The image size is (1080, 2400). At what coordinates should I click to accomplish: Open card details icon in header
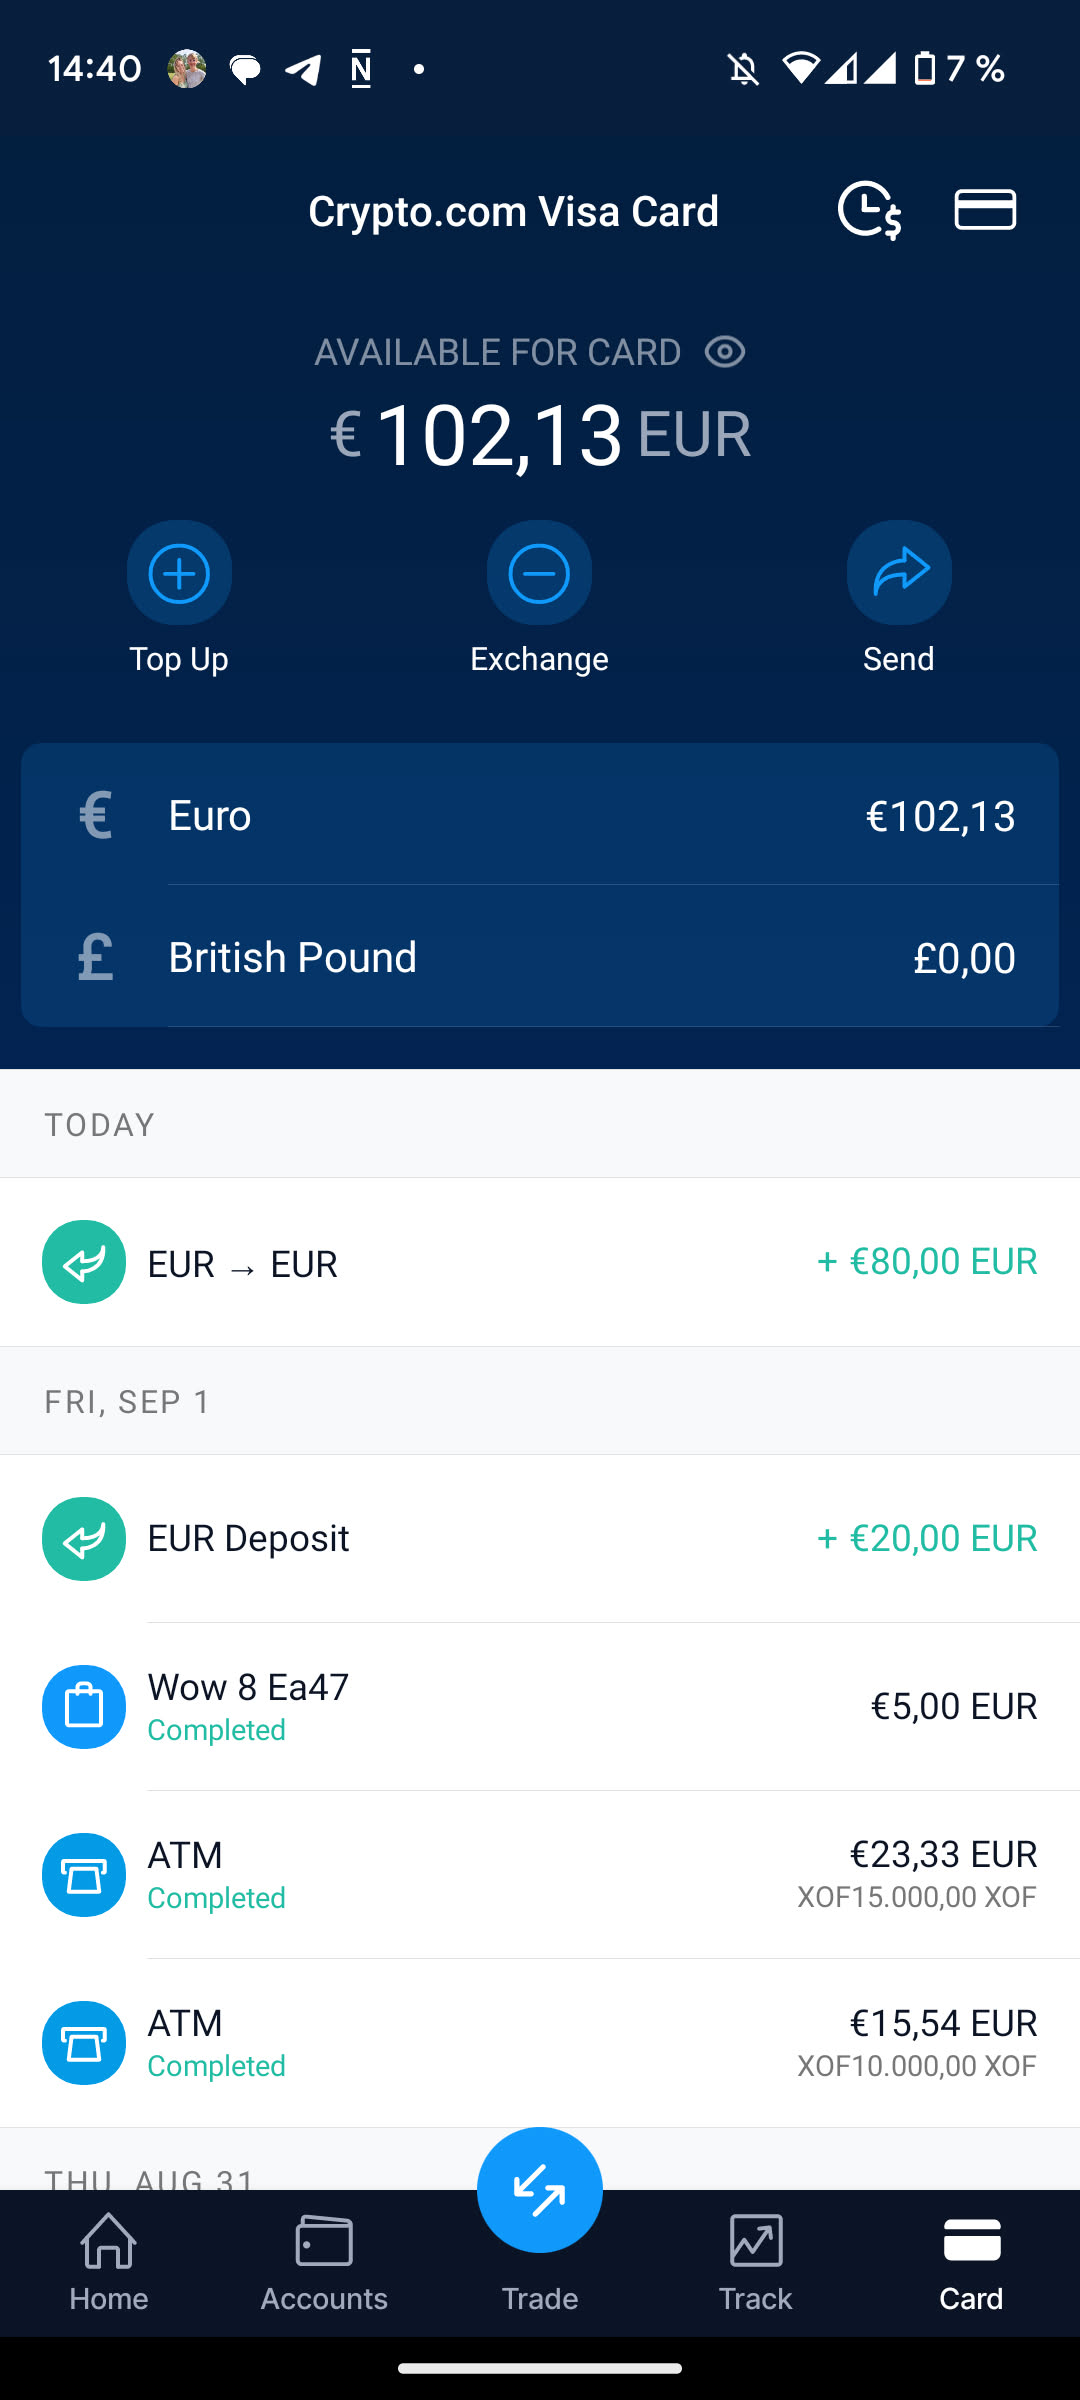[985, 210]
